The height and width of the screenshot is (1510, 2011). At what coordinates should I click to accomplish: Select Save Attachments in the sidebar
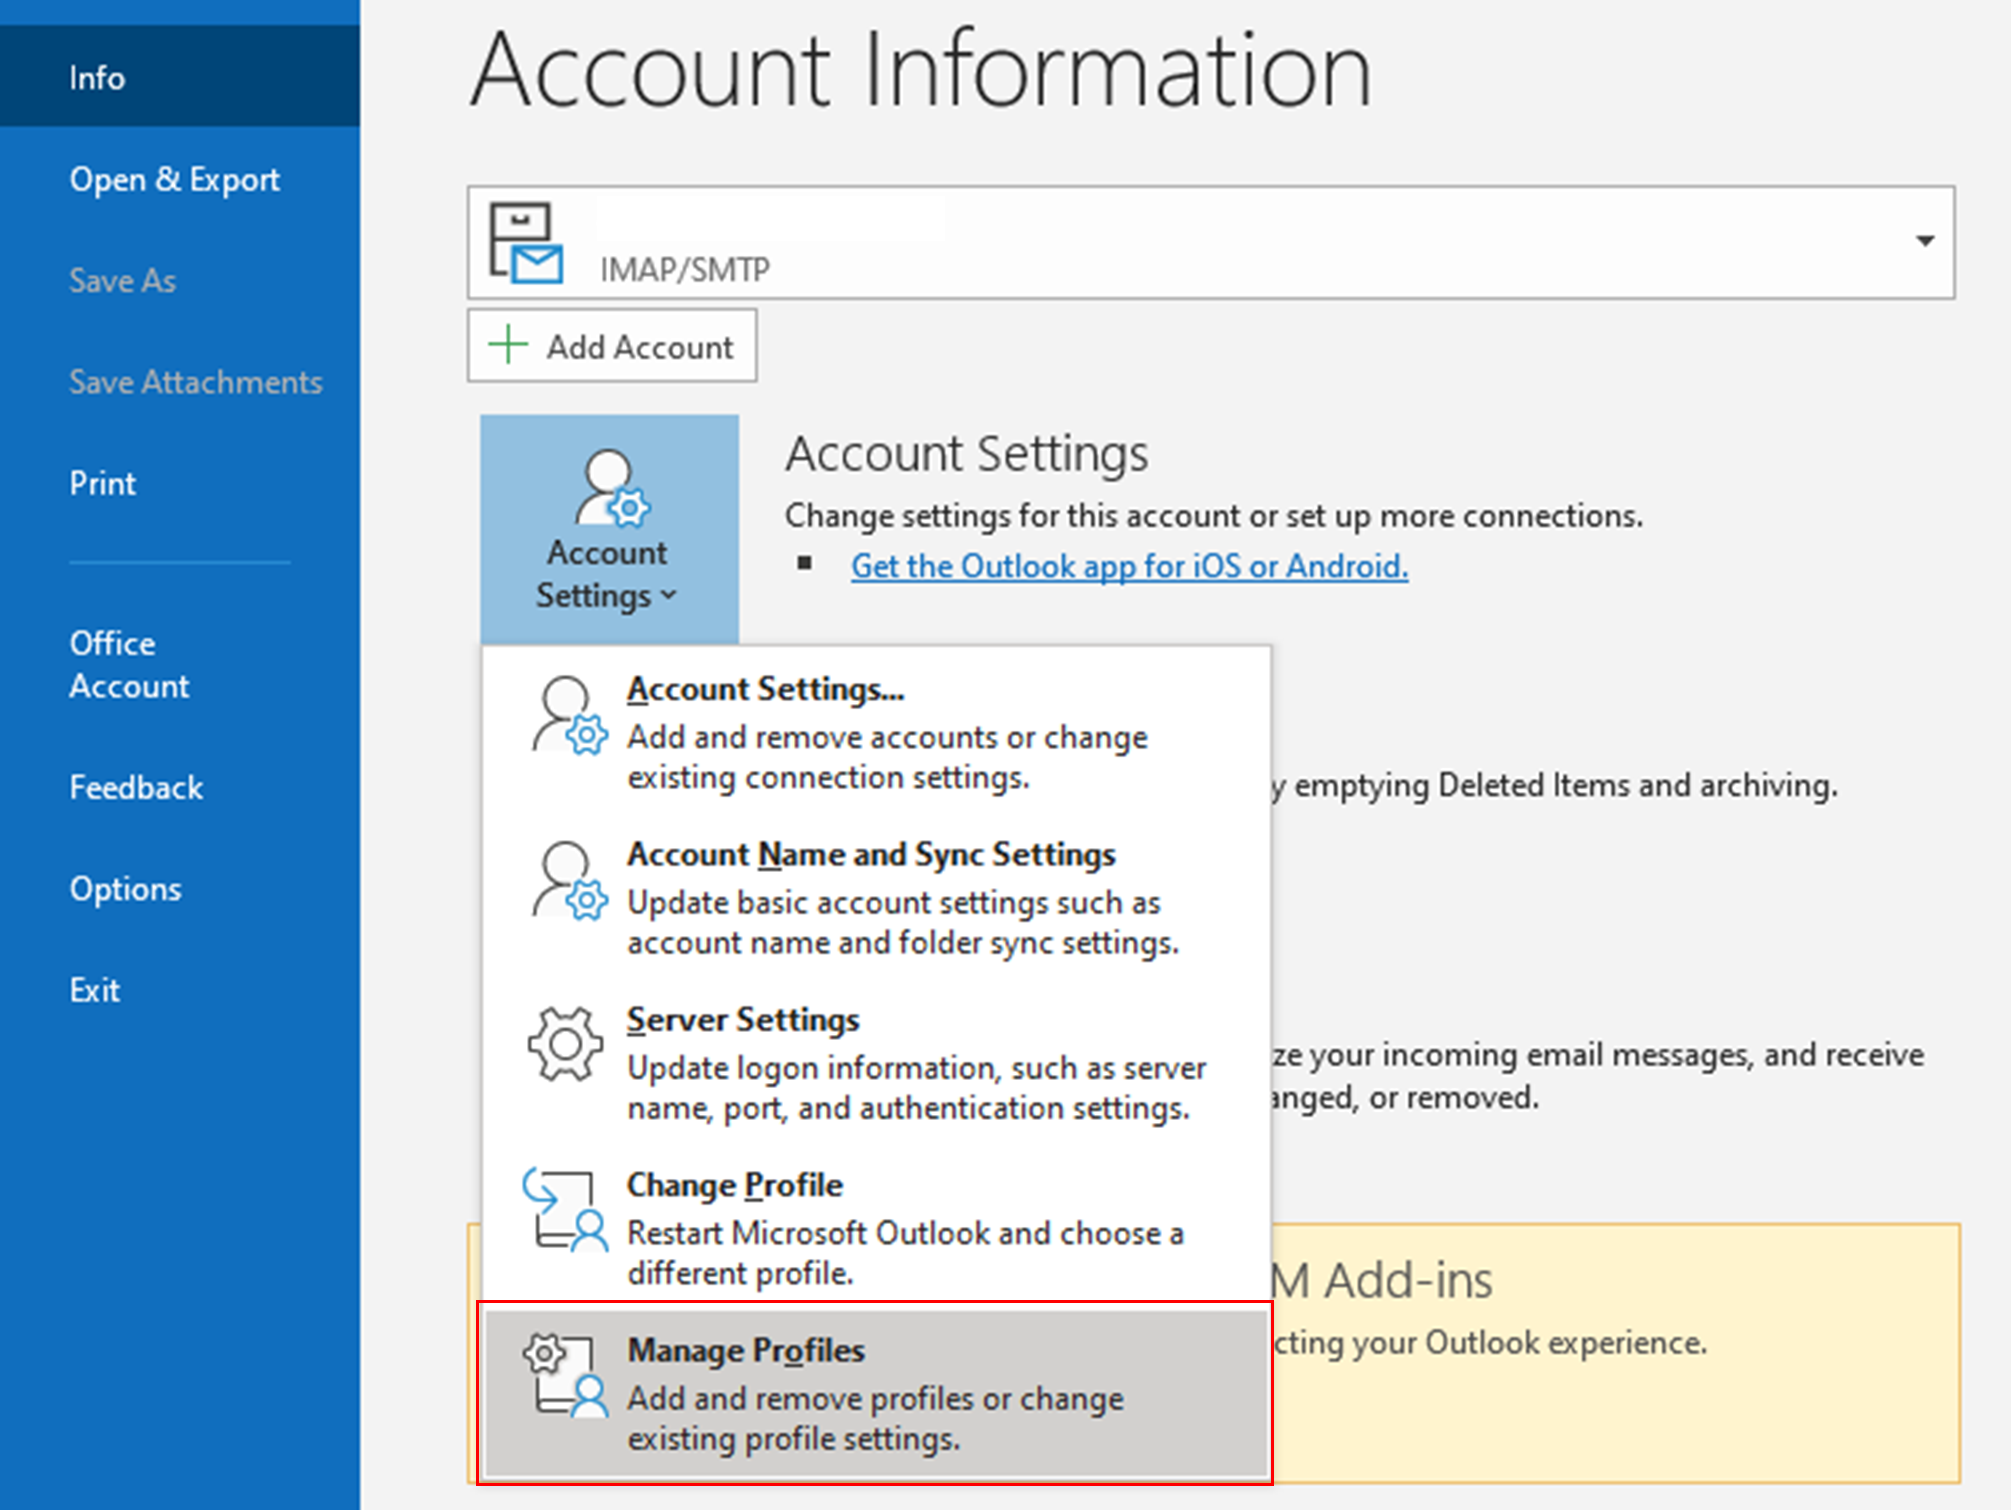[196, 381]
